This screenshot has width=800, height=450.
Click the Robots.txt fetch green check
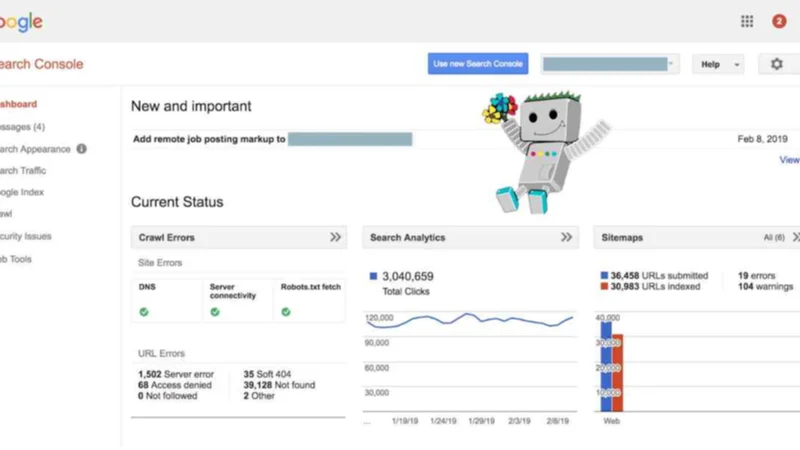pos(286,312)
